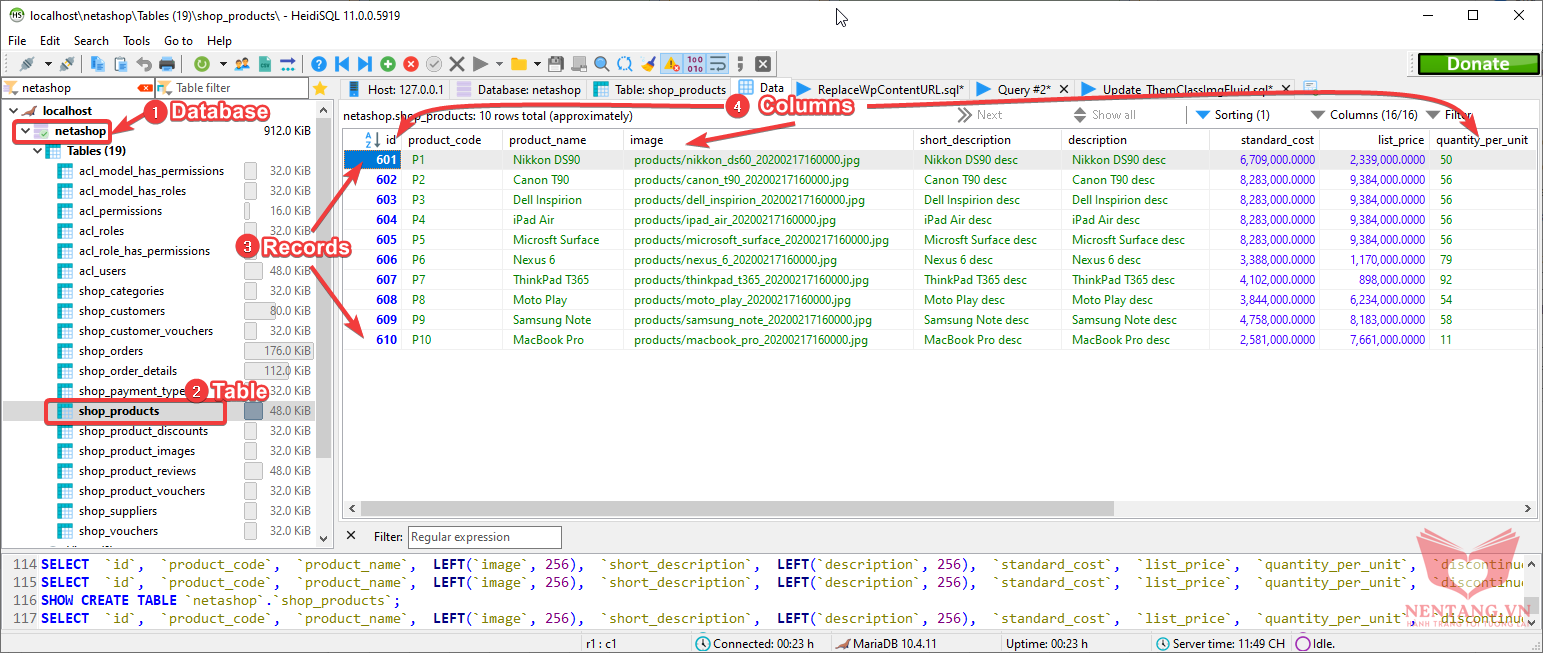1543x653 pixels.
Task: Click the red Delete row icon
Action: click(x=410, y=64)
